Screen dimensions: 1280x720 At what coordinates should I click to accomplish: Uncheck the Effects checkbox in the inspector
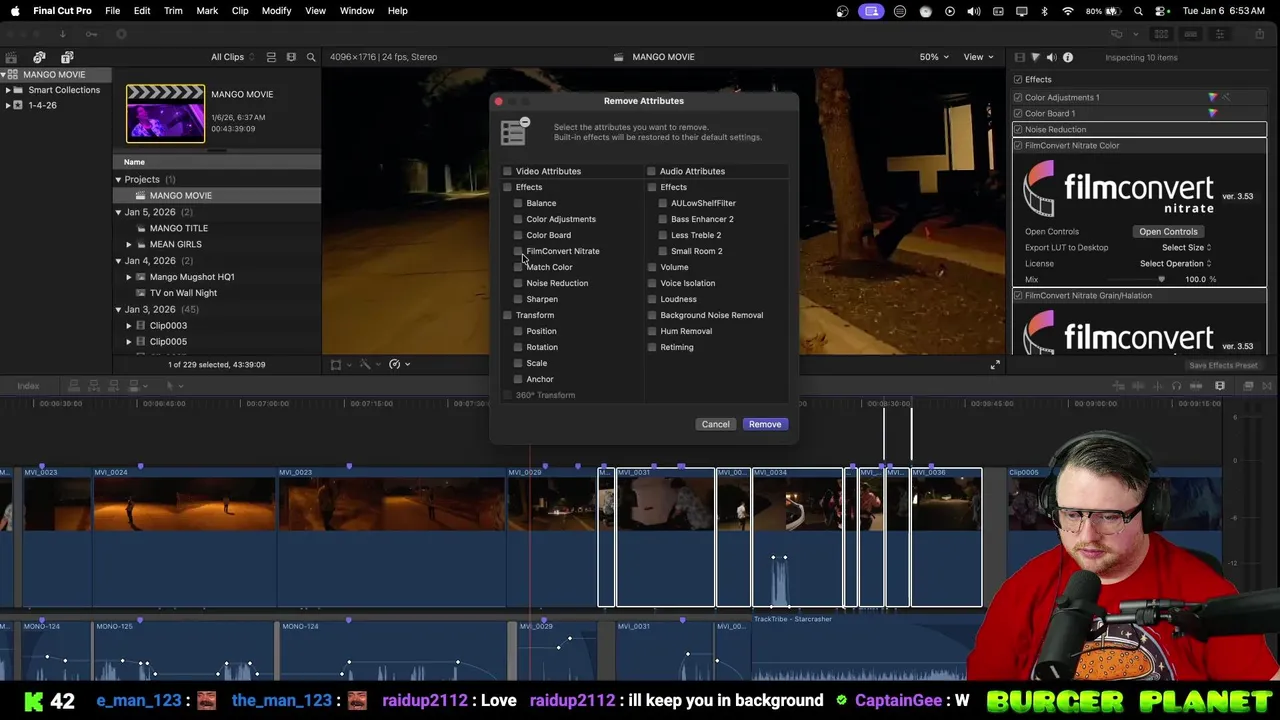tap(1018, 79)
